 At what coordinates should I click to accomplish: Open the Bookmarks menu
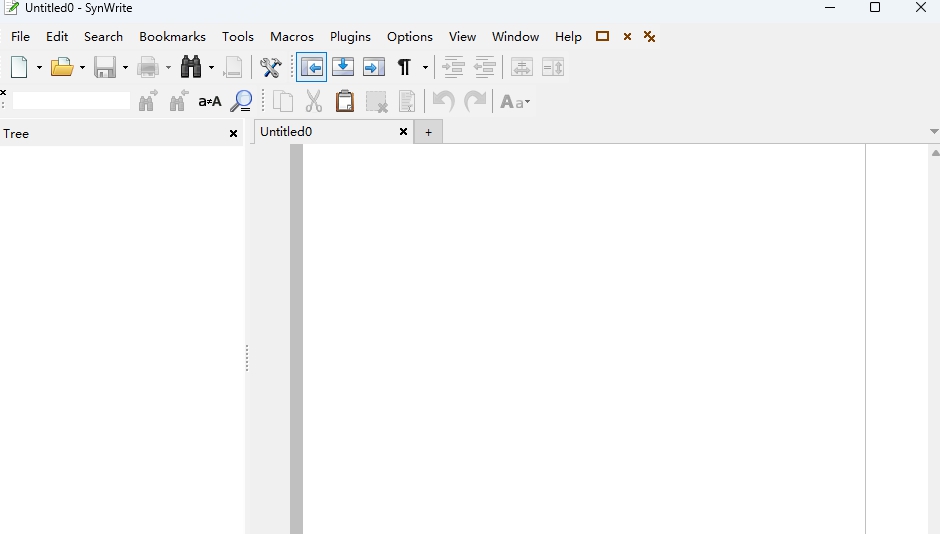pyautogui.click(x=173, y=37)
